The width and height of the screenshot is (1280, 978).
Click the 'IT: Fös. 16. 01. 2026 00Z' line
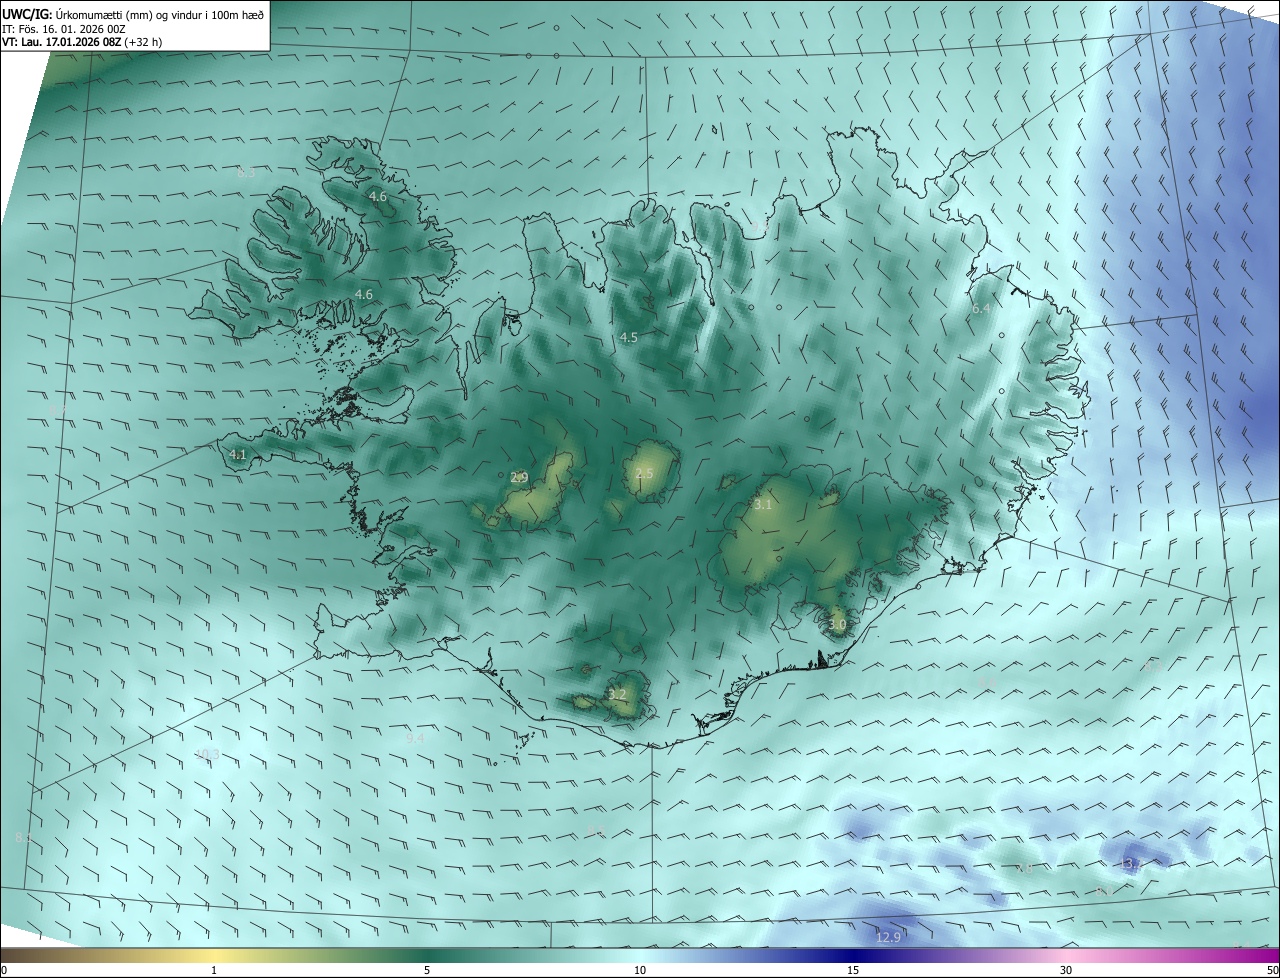(x=63, y=29)
